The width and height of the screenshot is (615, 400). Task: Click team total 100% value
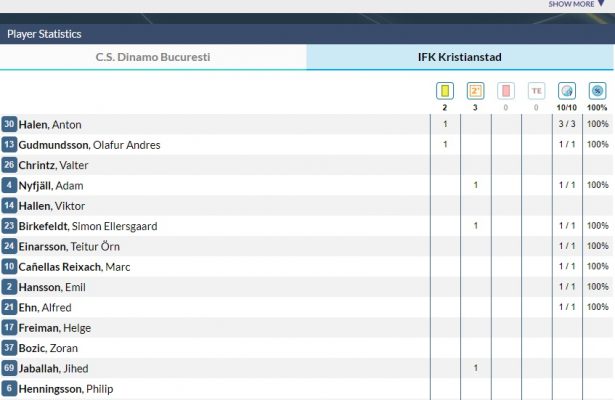[x=597, y=107]
